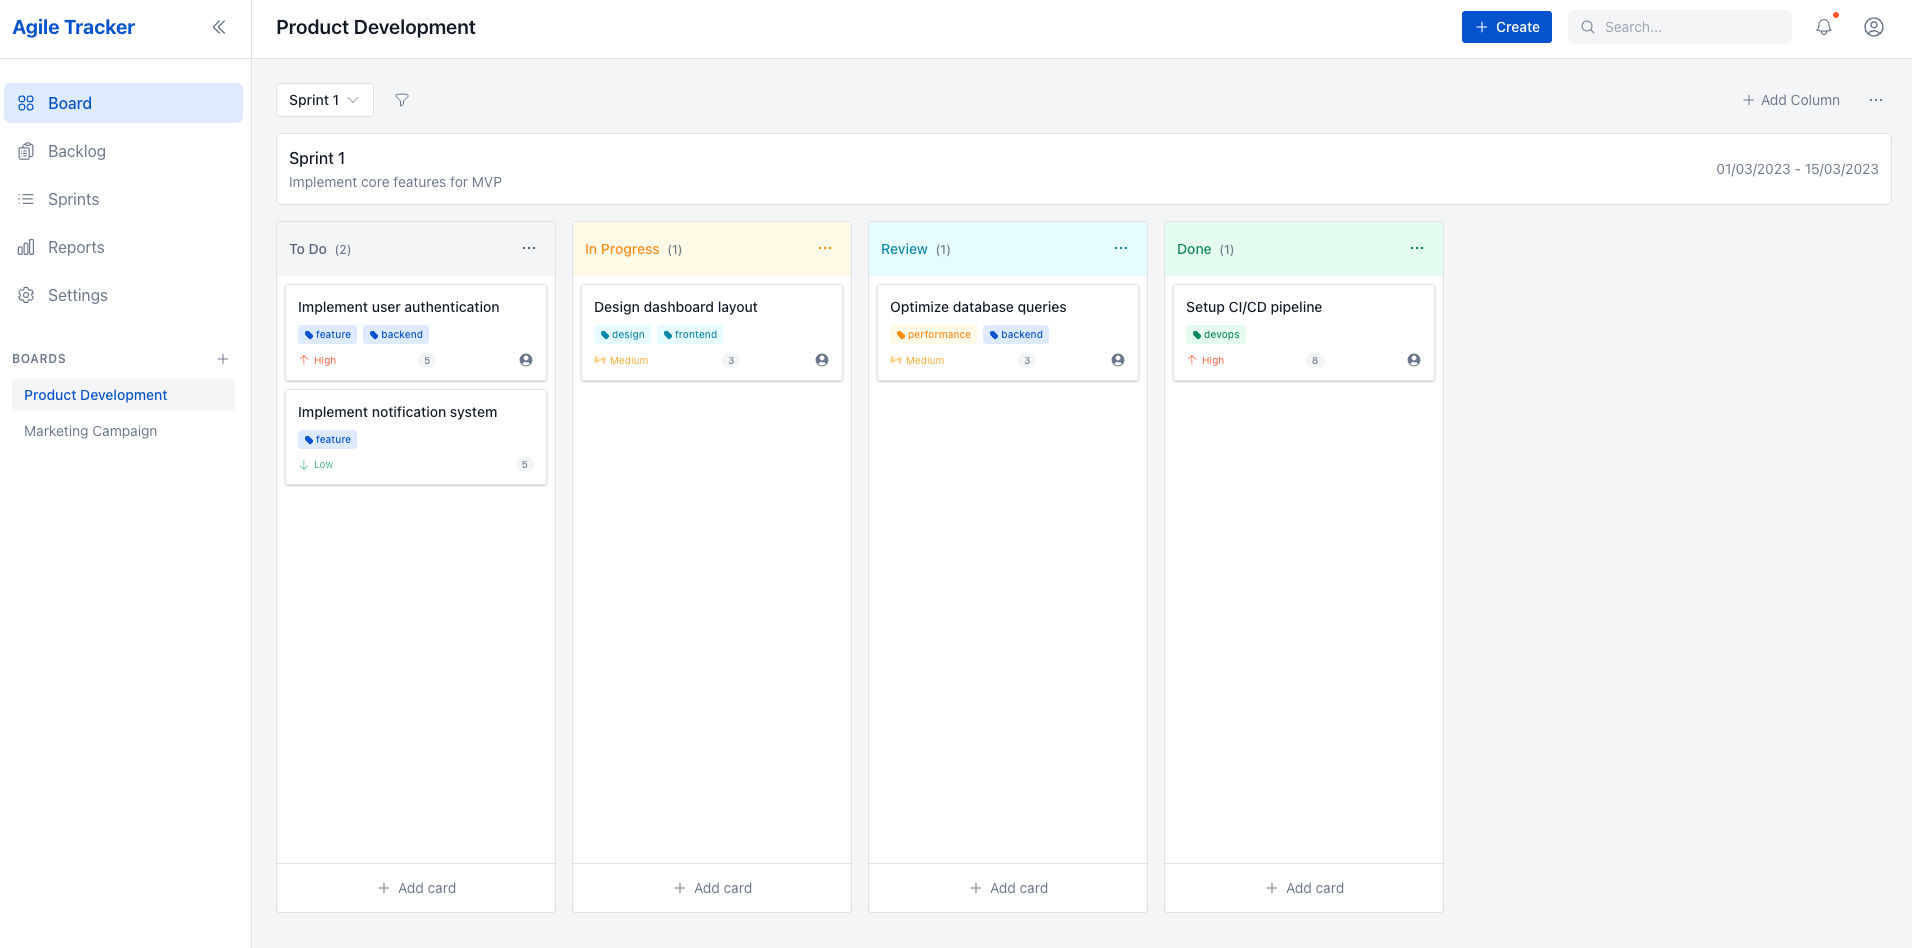The image size is (1912, 948).
Task: Click the filter icon next to Sprint 1
Action: click(402, 100)
